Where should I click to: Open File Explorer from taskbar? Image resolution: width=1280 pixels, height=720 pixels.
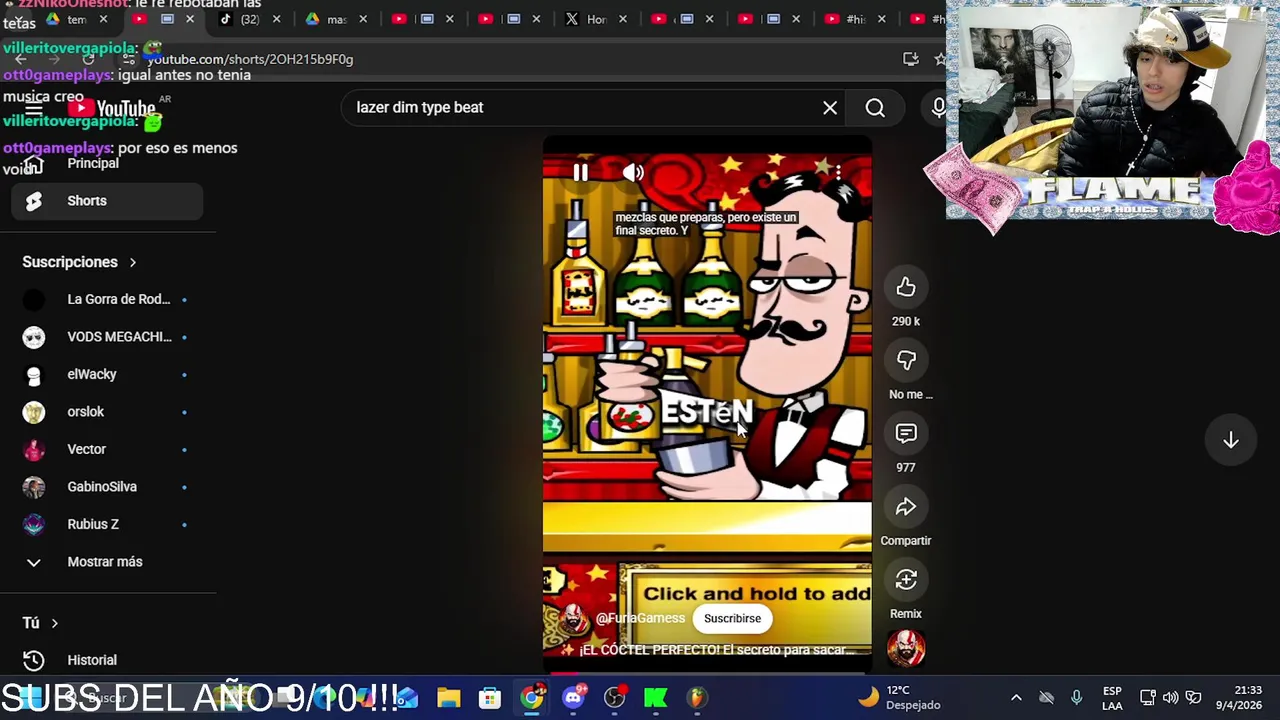point(448,698)
